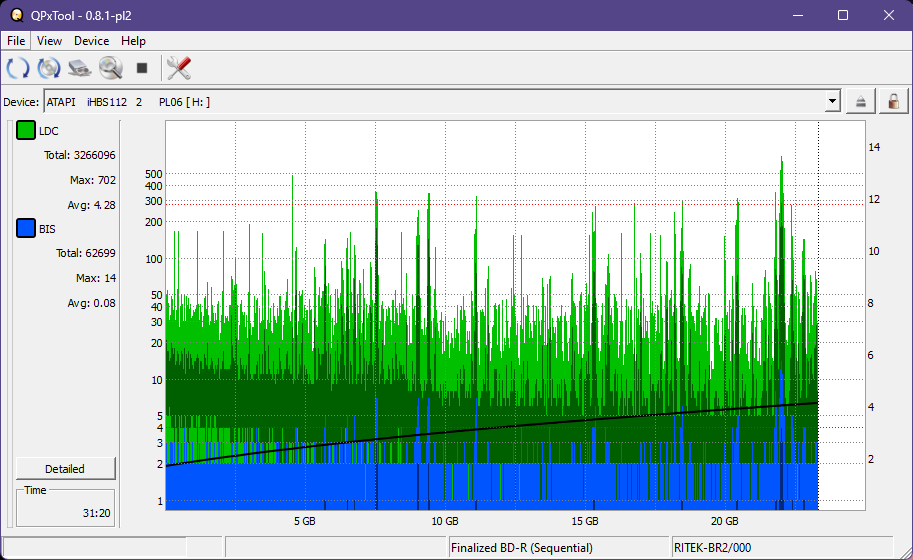Expand the Device selection dropdown arrow
The width and height of the screenshot is (913, 560).
(833, 101)
